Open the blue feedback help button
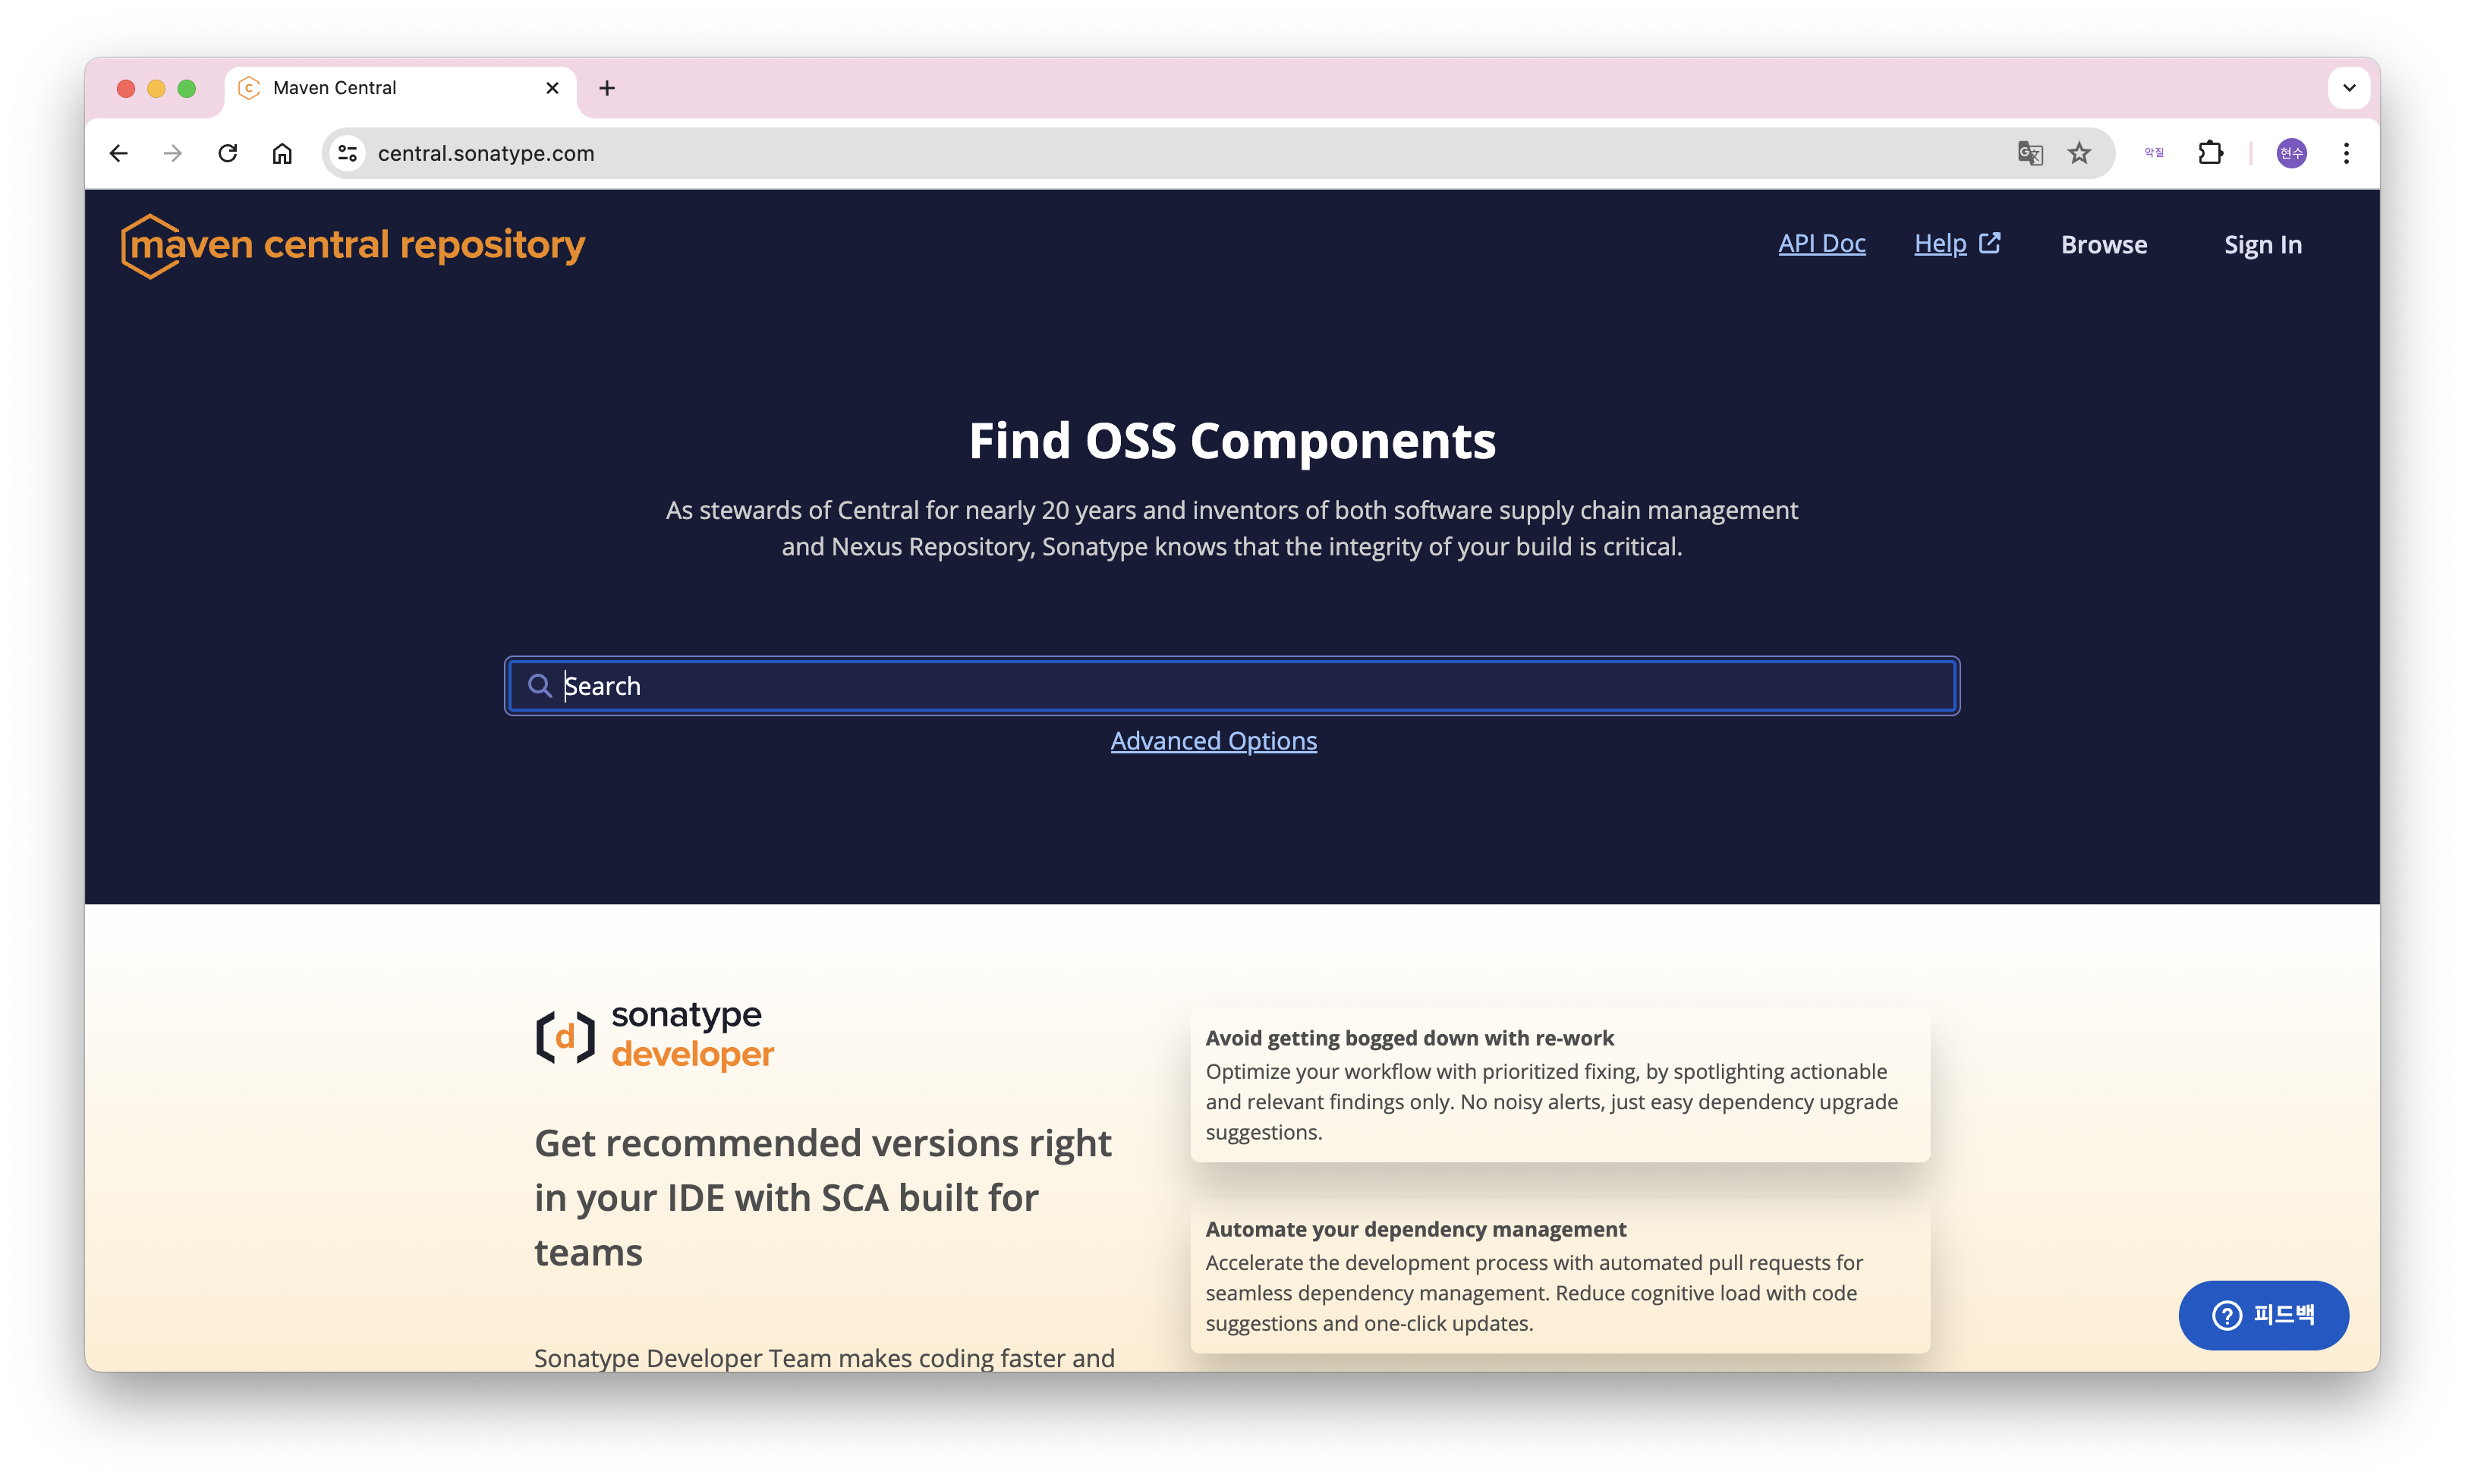Screen dimensions: 2465x1484 coord(2263,1315)
